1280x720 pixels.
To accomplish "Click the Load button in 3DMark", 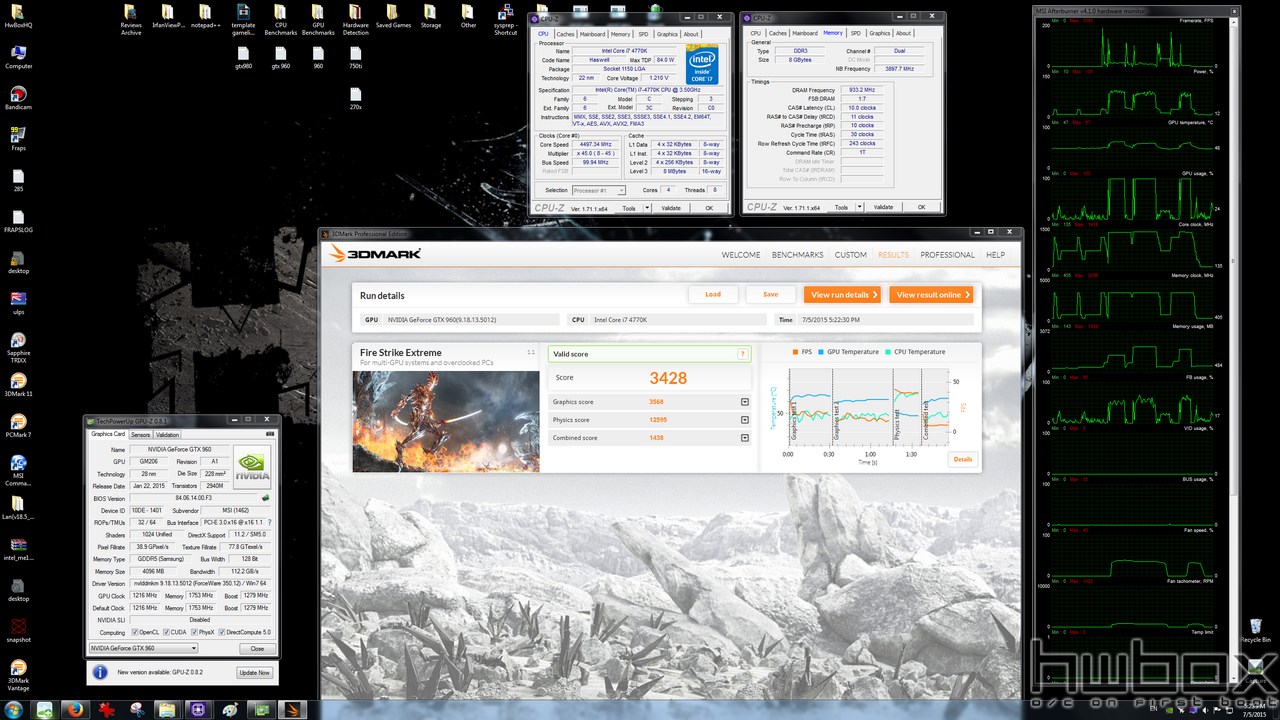I will (713, 294).
